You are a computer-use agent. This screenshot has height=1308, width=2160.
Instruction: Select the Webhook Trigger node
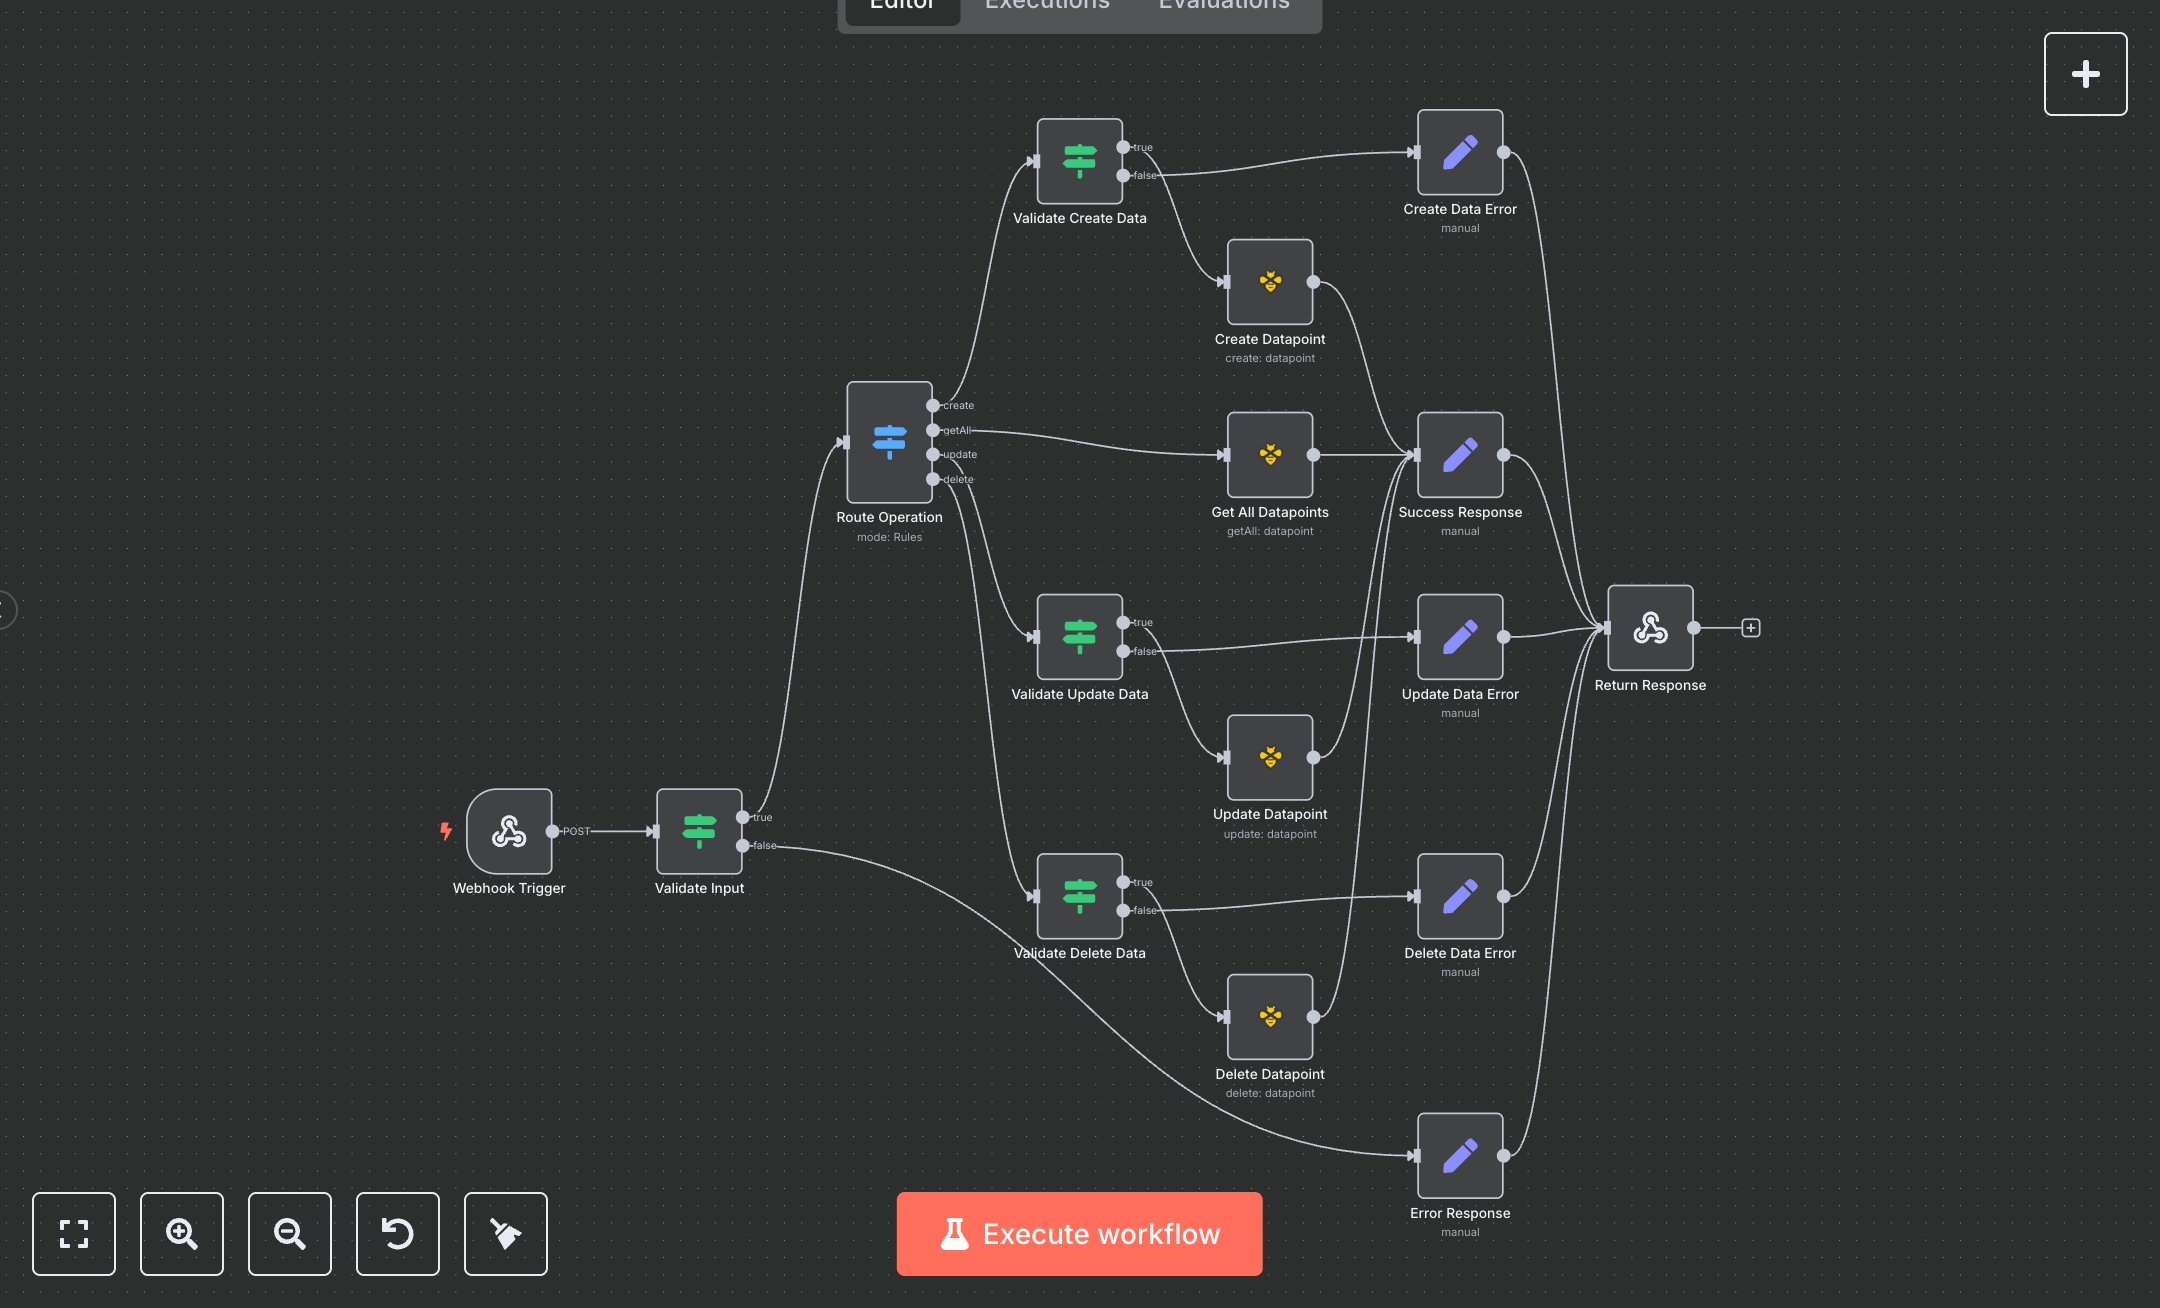(x=508, y=831)
